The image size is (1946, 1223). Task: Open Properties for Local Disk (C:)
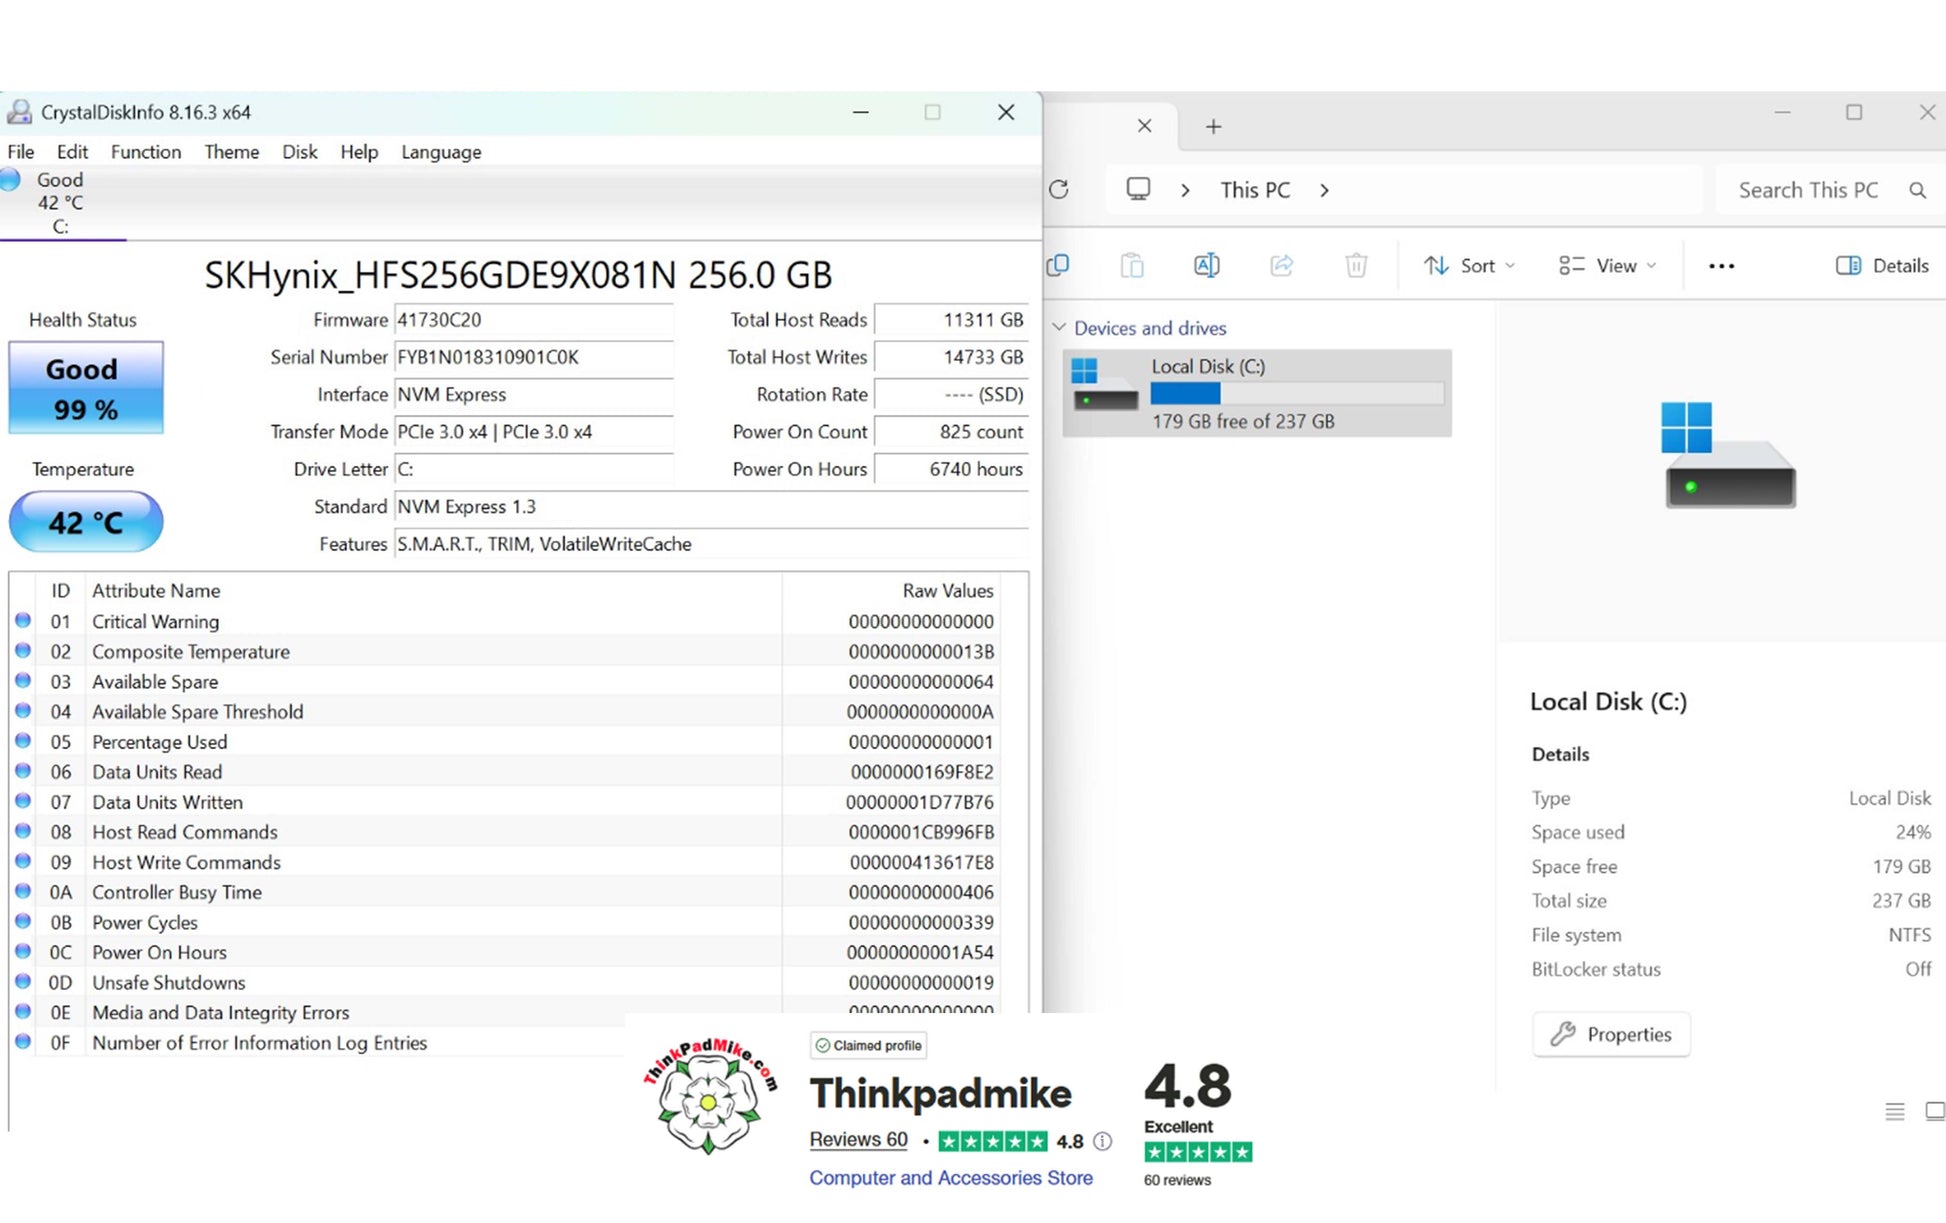1611,1034
